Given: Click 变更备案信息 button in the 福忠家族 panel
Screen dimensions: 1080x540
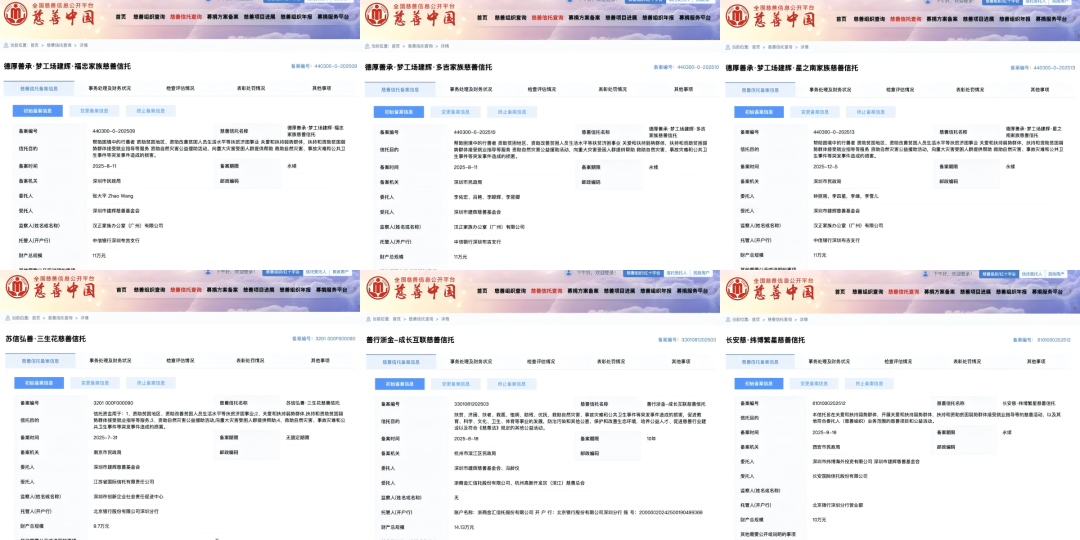Looking at the screenshot, I should (x=94, y=111).
